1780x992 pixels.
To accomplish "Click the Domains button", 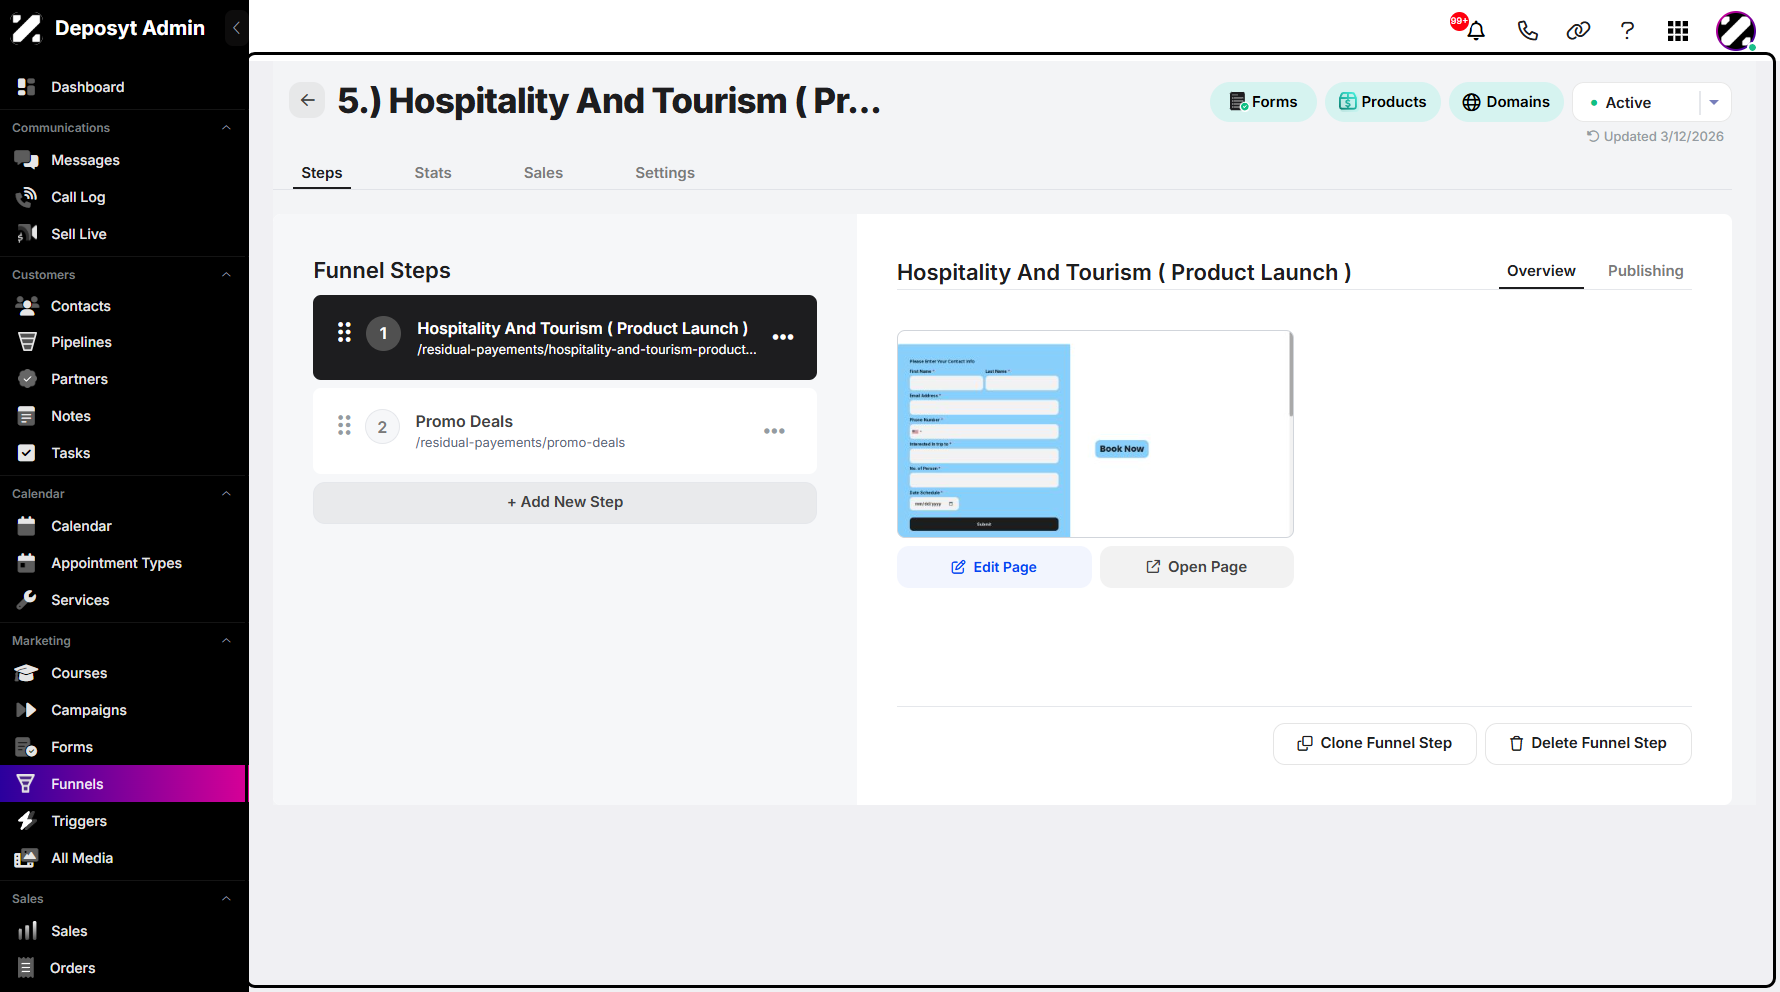I will (x=1506, y=102).
